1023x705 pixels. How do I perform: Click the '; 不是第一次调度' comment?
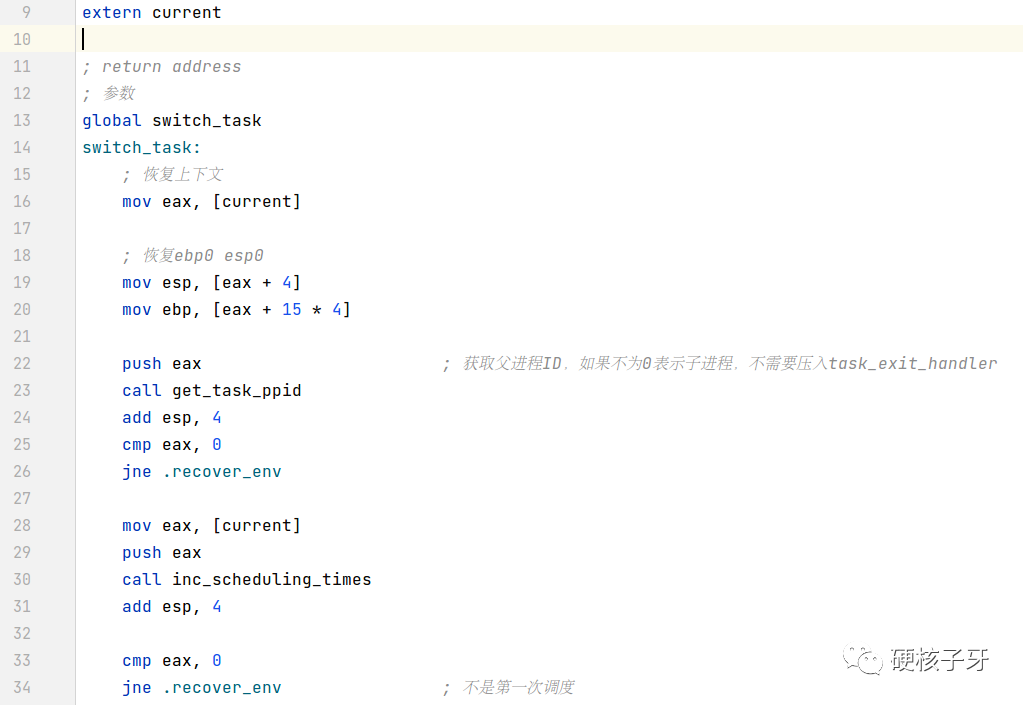click(x=508, y=687)
